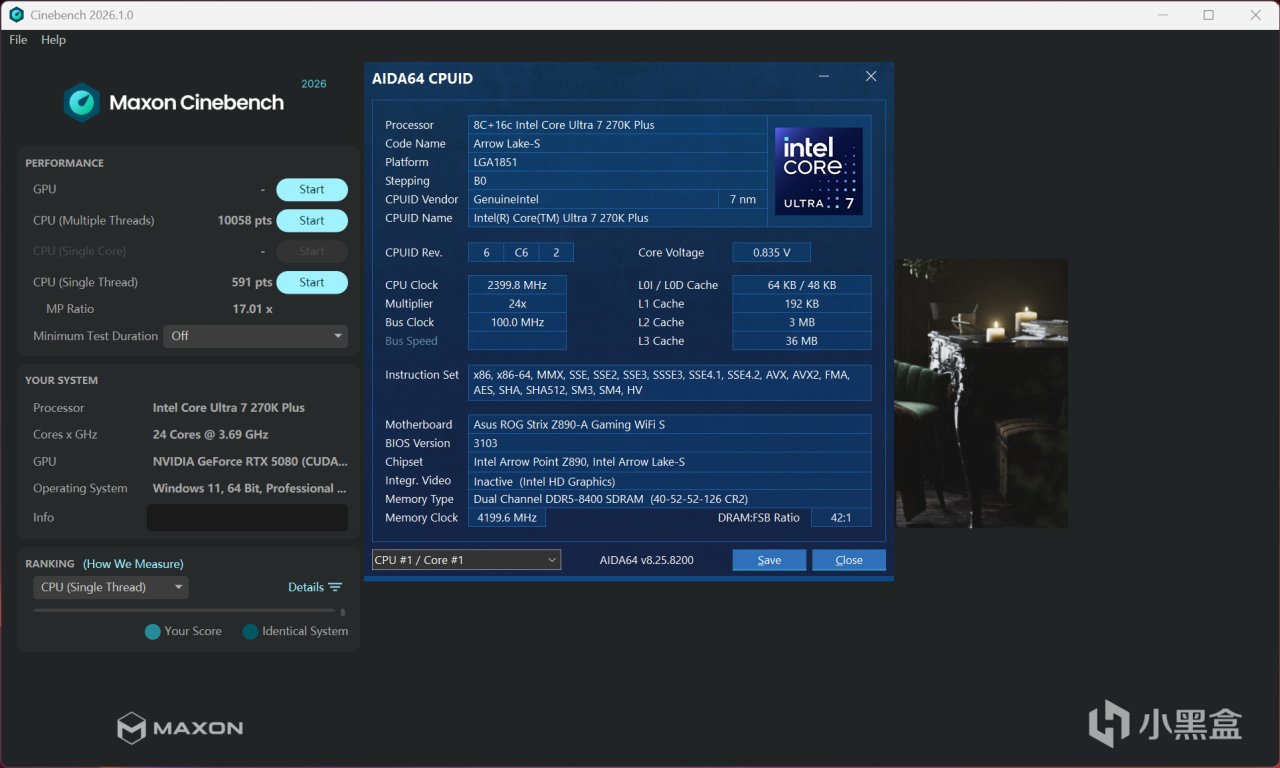Click the 7 nm process field

(x=743, y=199)
